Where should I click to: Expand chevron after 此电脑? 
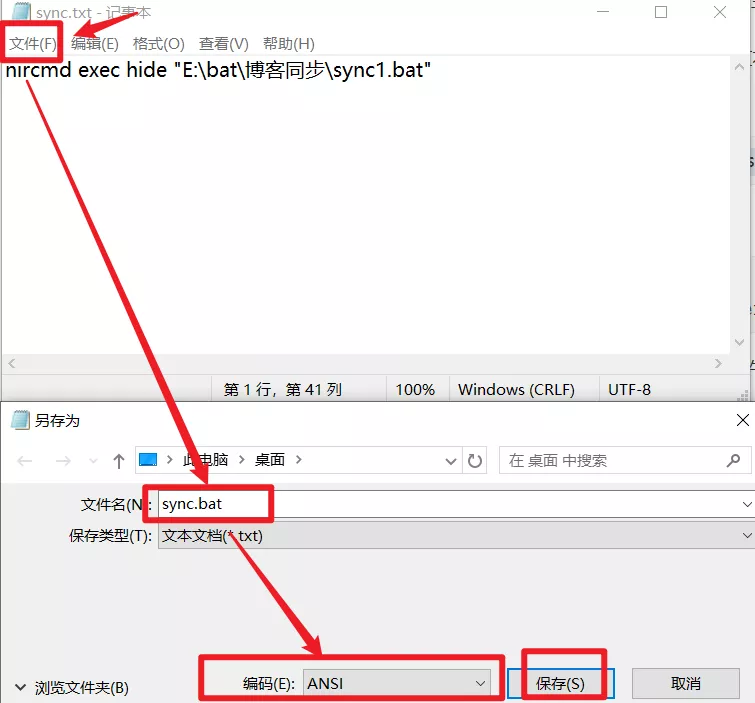pos(242,460)
